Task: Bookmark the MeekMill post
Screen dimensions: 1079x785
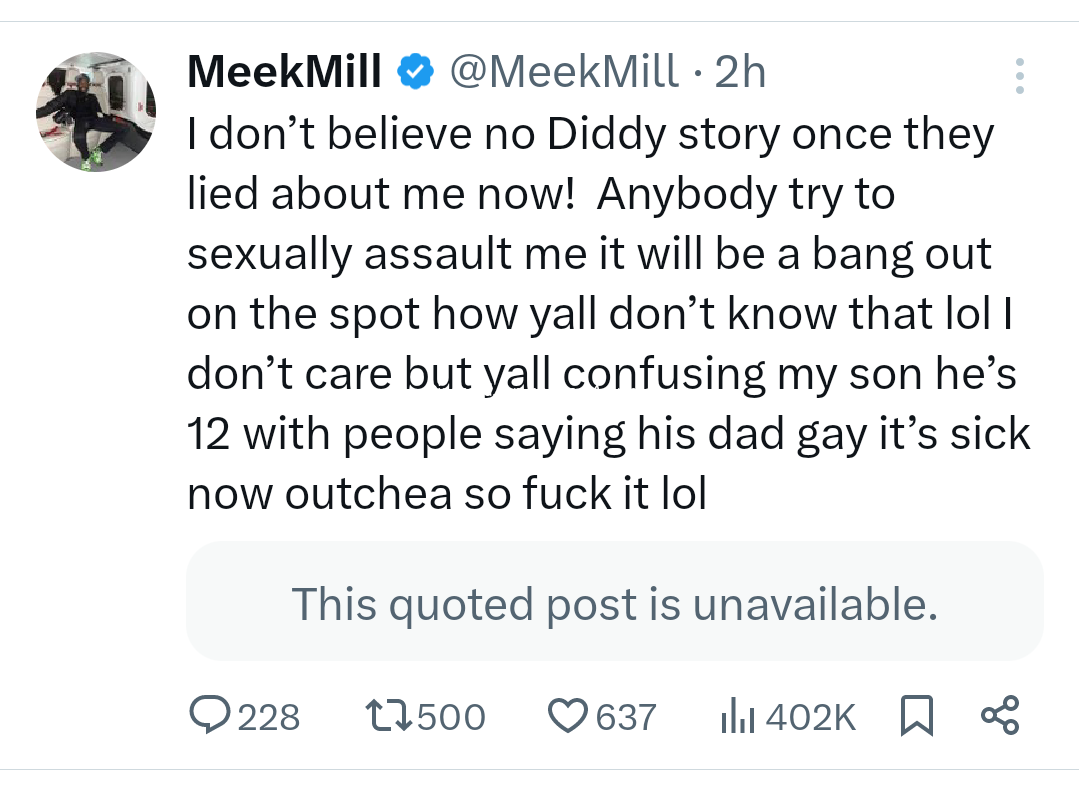Action: [916, 716]
